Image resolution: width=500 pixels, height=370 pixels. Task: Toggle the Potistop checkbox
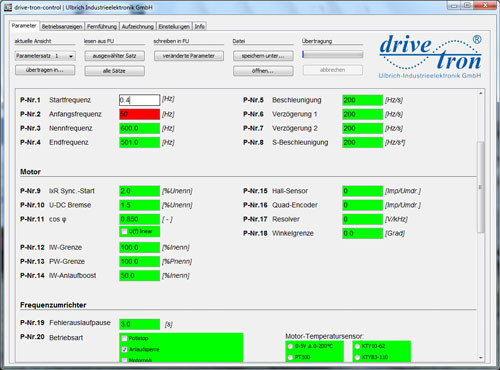[x=124, y=338]
